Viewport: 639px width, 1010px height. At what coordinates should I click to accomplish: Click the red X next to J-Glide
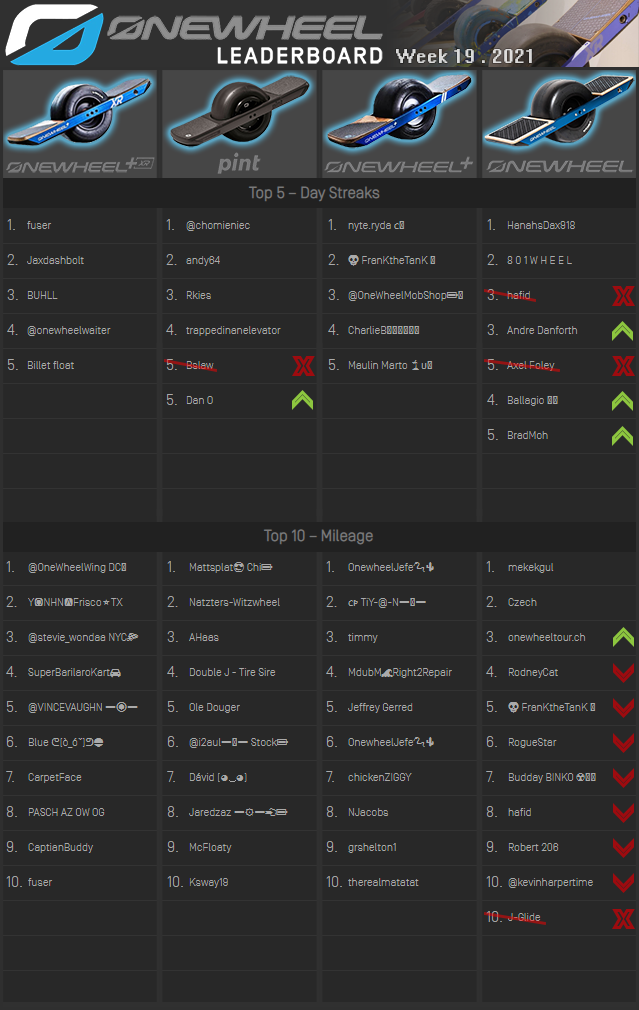[x=622, y=917]
